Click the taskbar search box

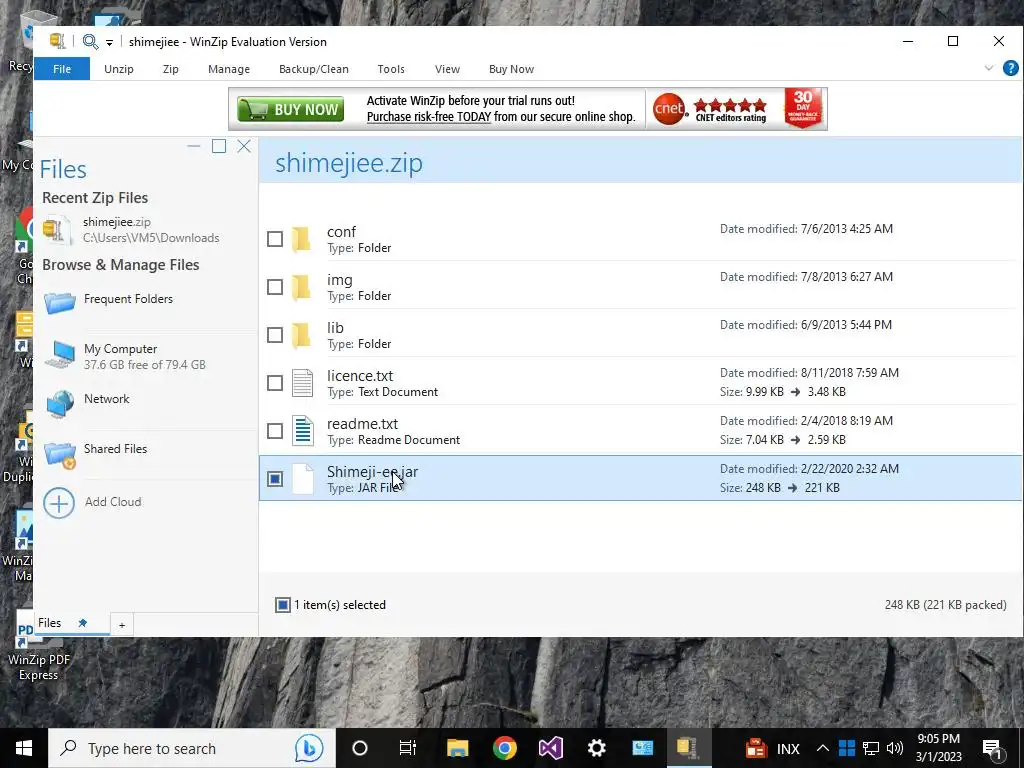(192, 748)
